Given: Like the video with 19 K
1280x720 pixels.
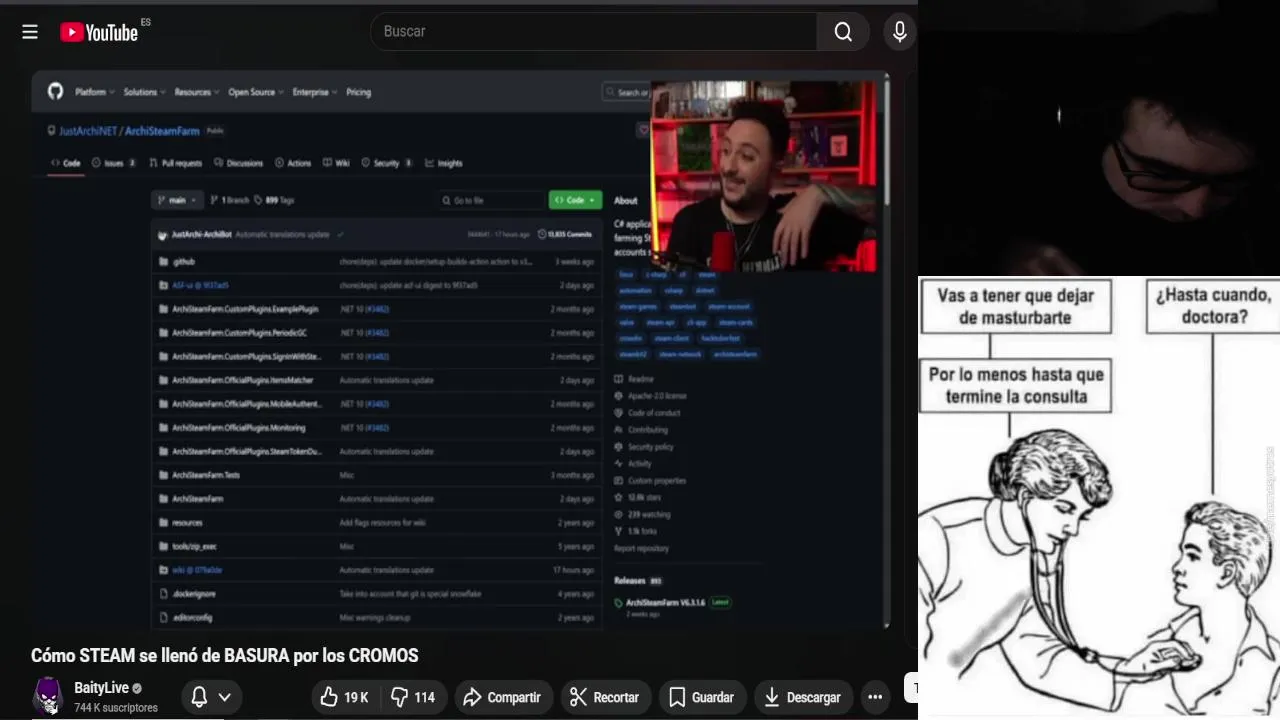Looking at the screenshot, I should 345,697.
